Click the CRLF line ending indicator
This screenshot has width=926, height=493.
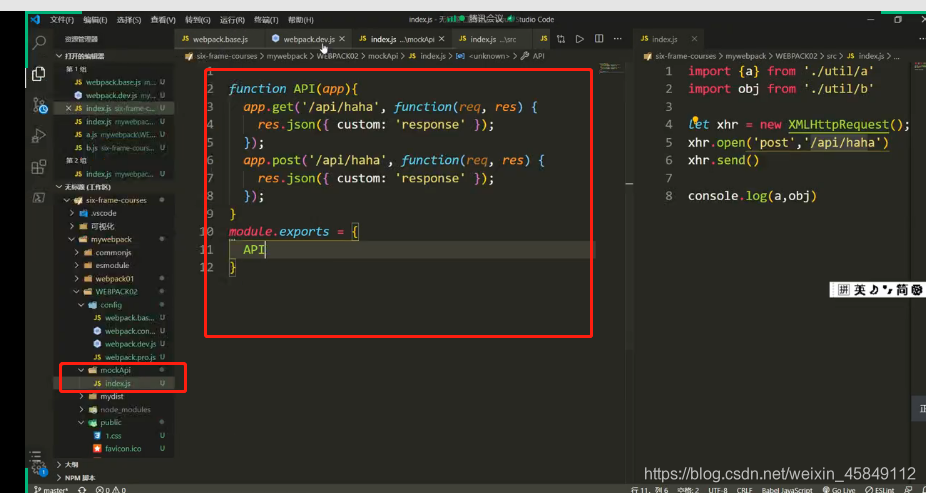(744, 489)
